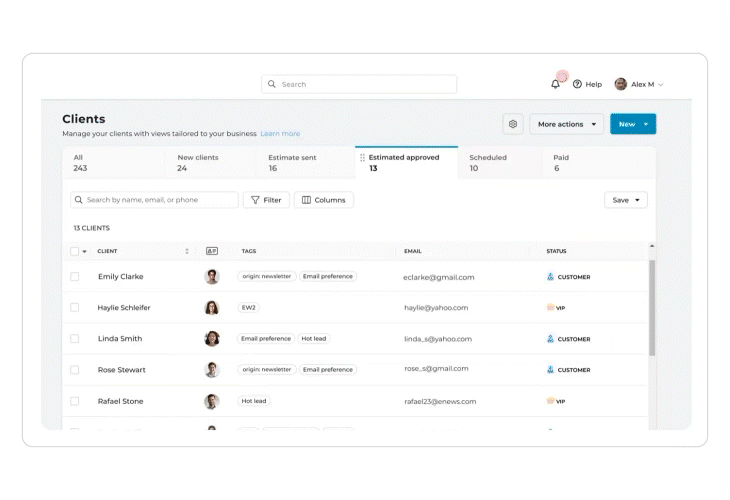Check Haylie Schleifer's row checkbox
The image size is (730, 500).
[x=74, y=307]
